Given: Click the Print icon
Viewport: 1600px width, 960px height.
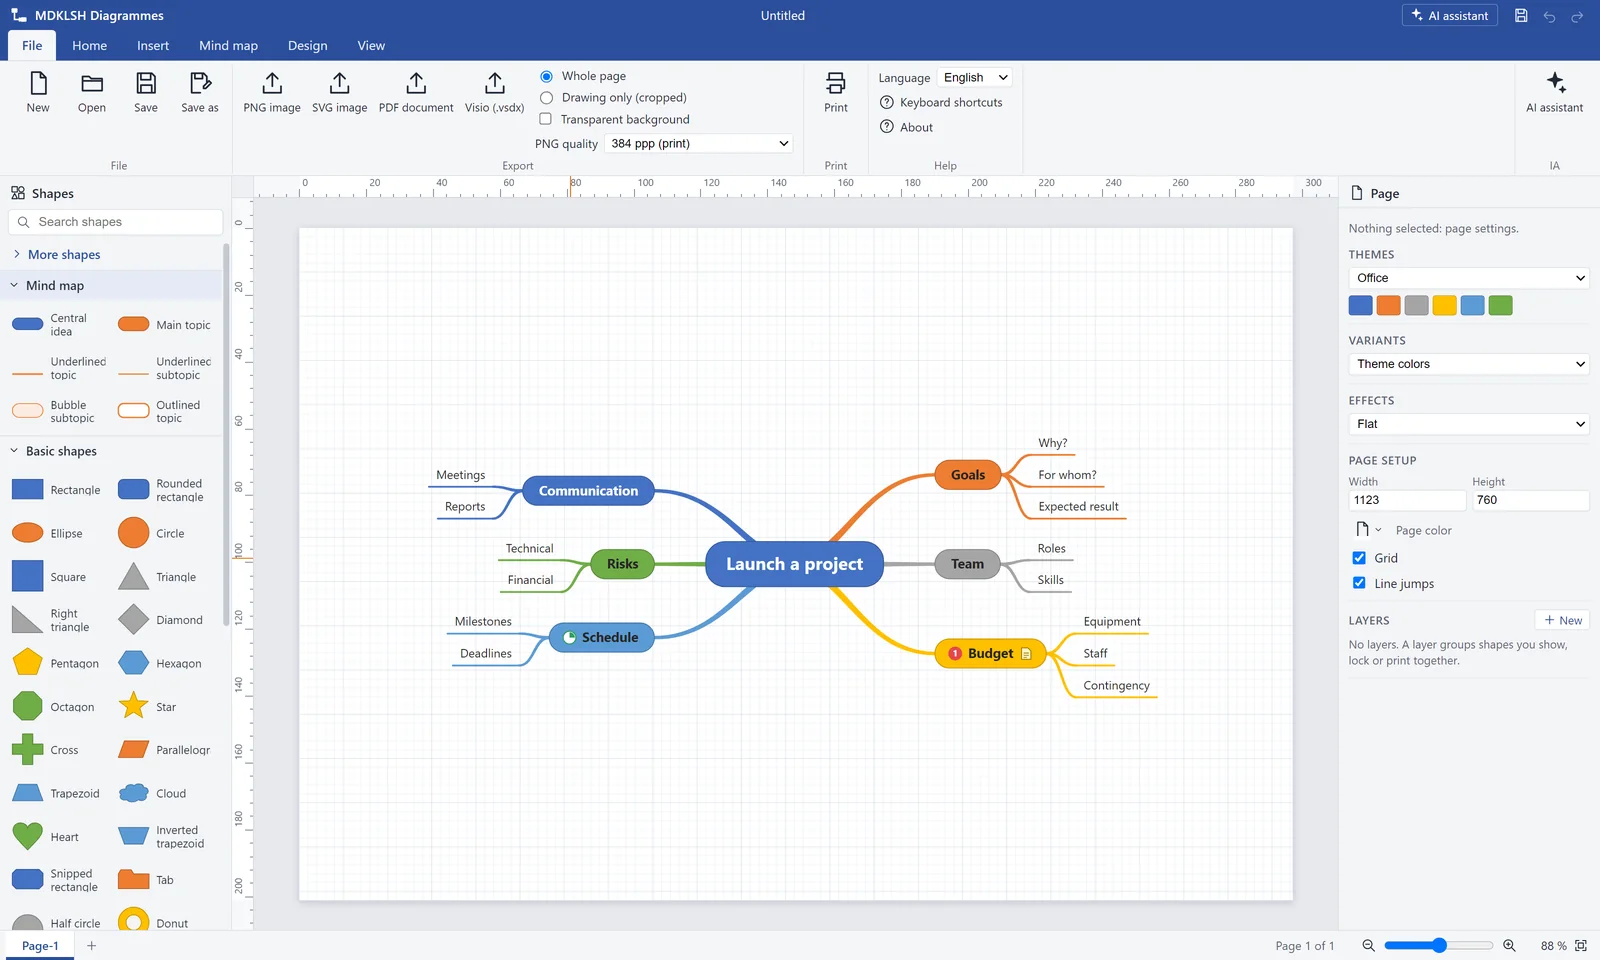Looking at the screenshot, I should coord(836,83).
